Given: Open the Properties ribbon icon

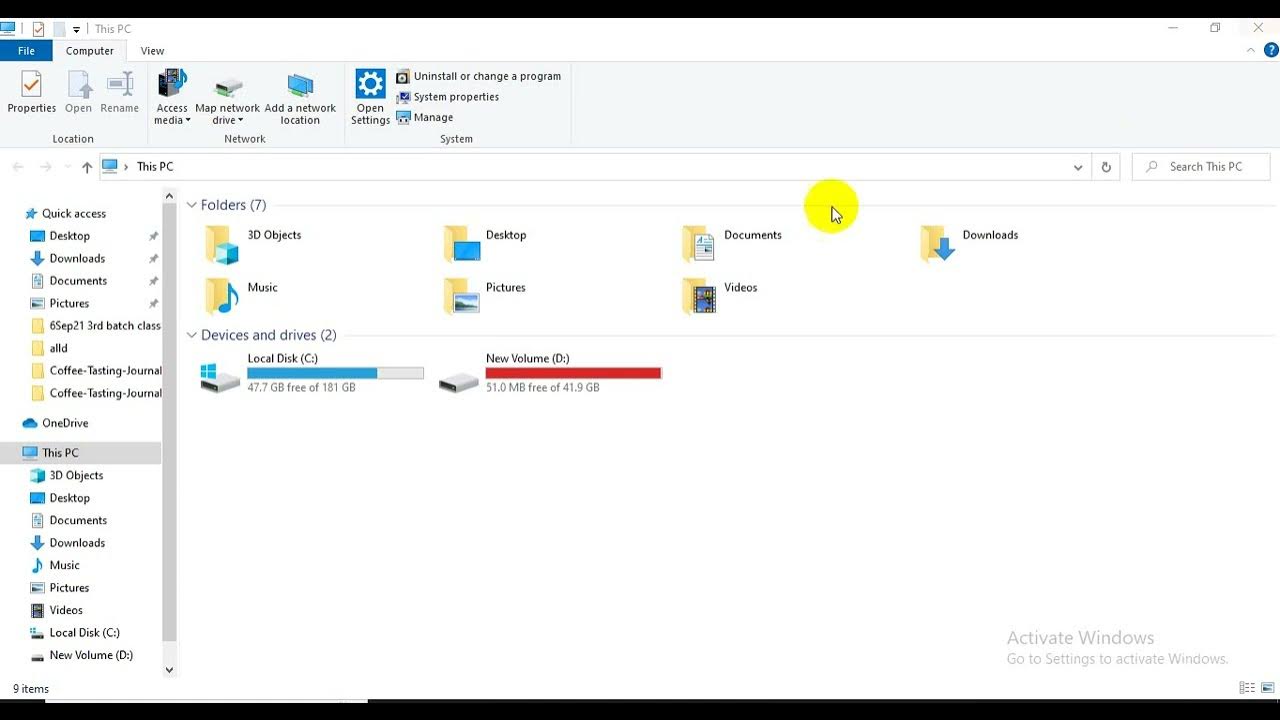Looking at the screenshot, I should click(x=32, y=92).
